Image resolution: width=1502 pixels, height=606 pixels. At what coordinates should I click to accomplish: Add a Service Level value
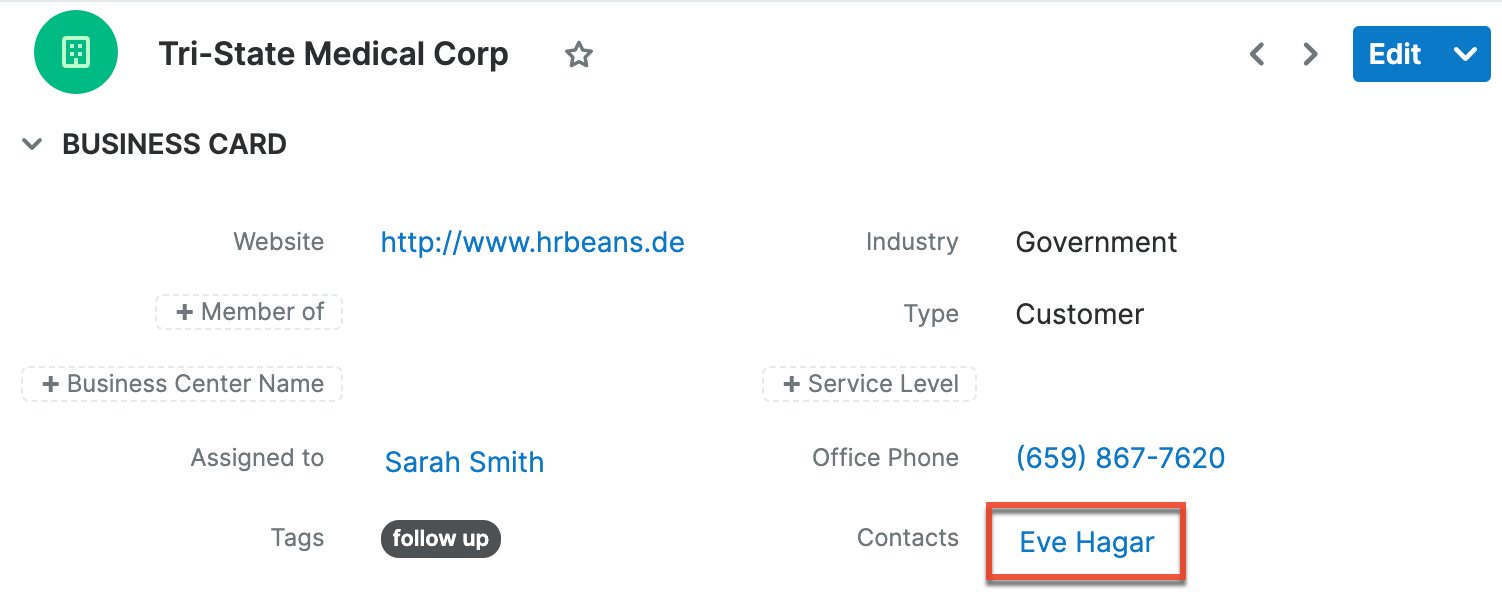pos(869,384)
